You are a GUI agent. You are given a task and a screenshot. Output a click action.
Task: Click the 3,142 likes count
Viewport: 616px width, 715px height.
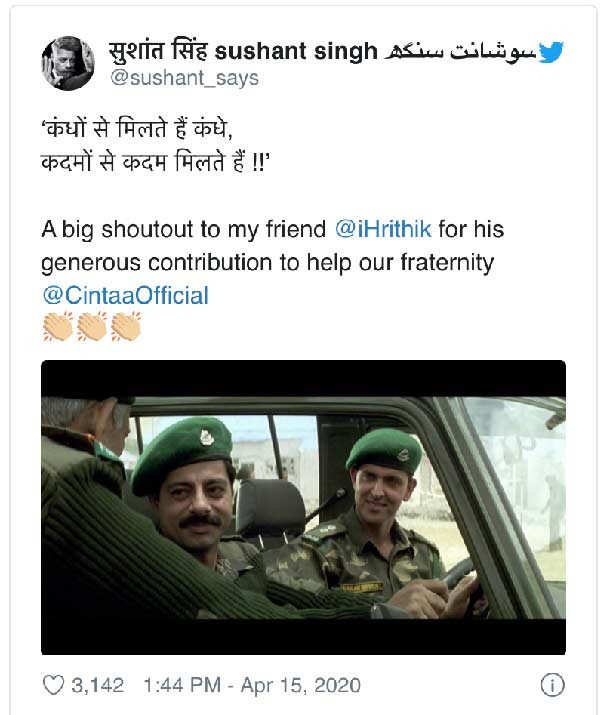click(97, 685)
